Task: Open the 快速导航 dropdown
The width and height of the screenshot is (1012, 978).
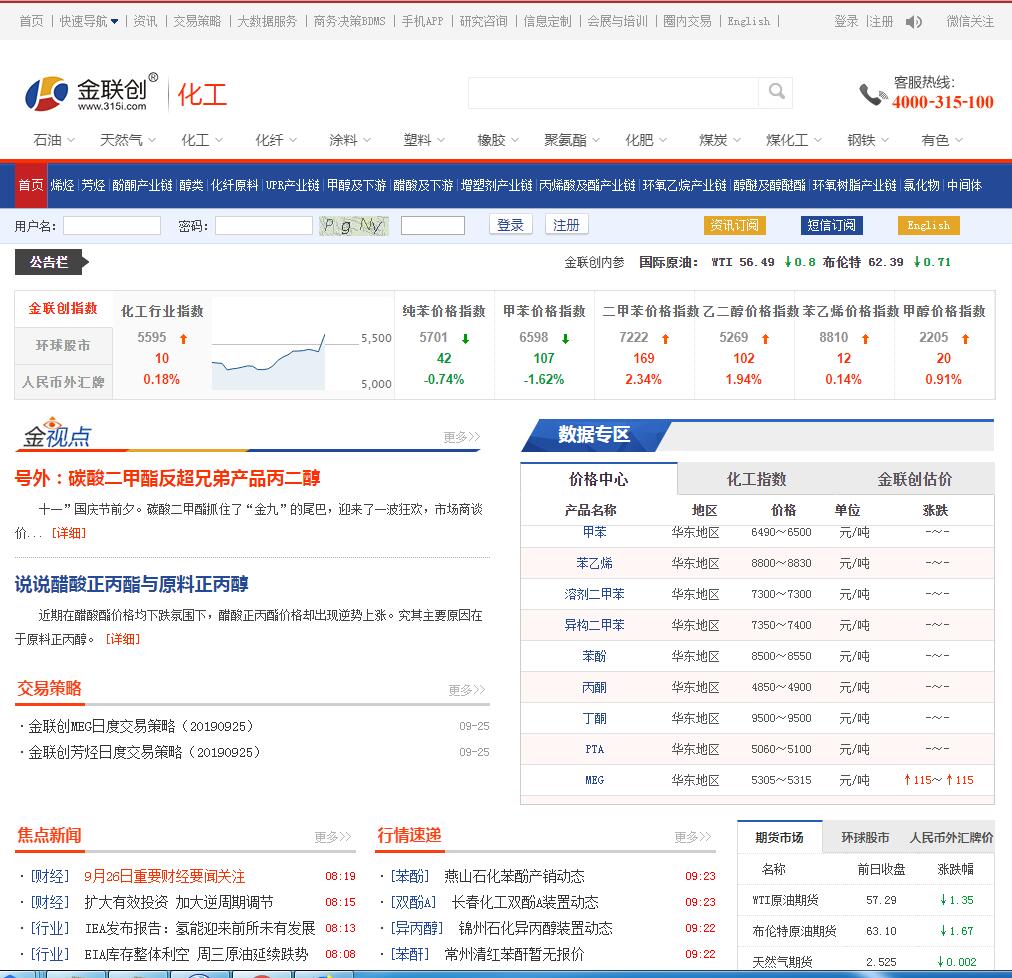Action: click(89, 21)
